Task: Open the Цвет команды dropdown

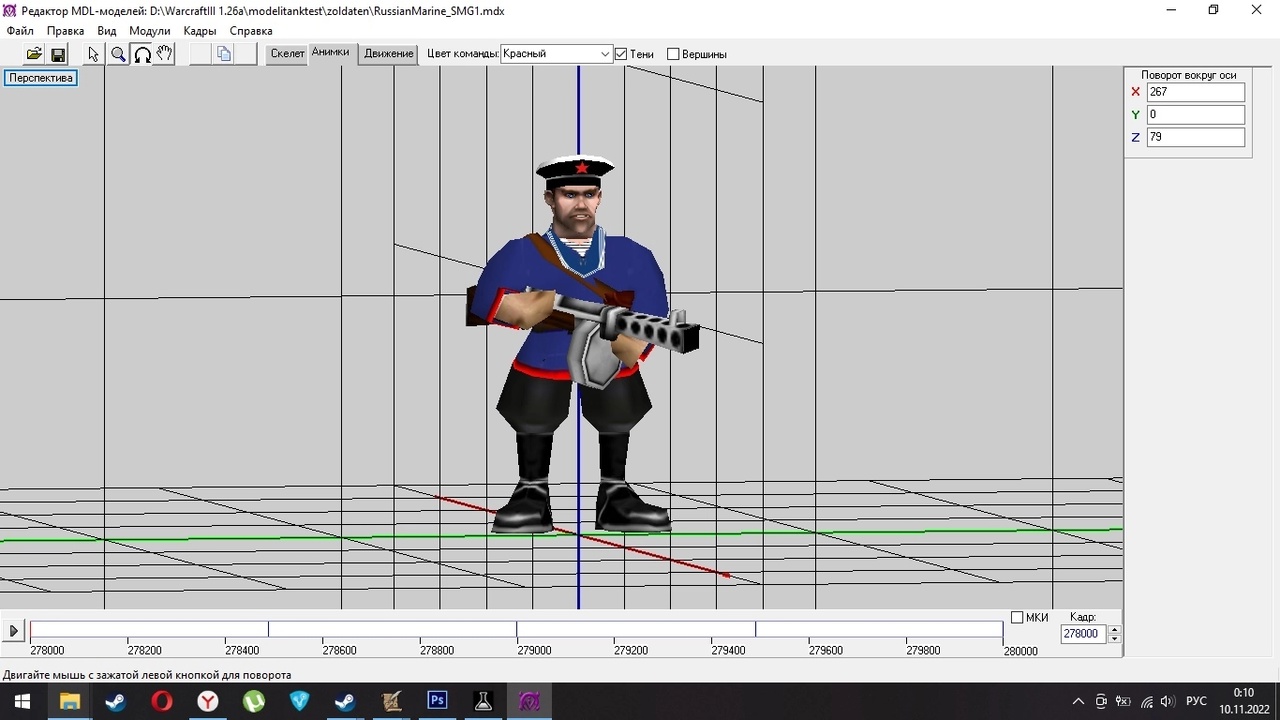Action: 556,54
